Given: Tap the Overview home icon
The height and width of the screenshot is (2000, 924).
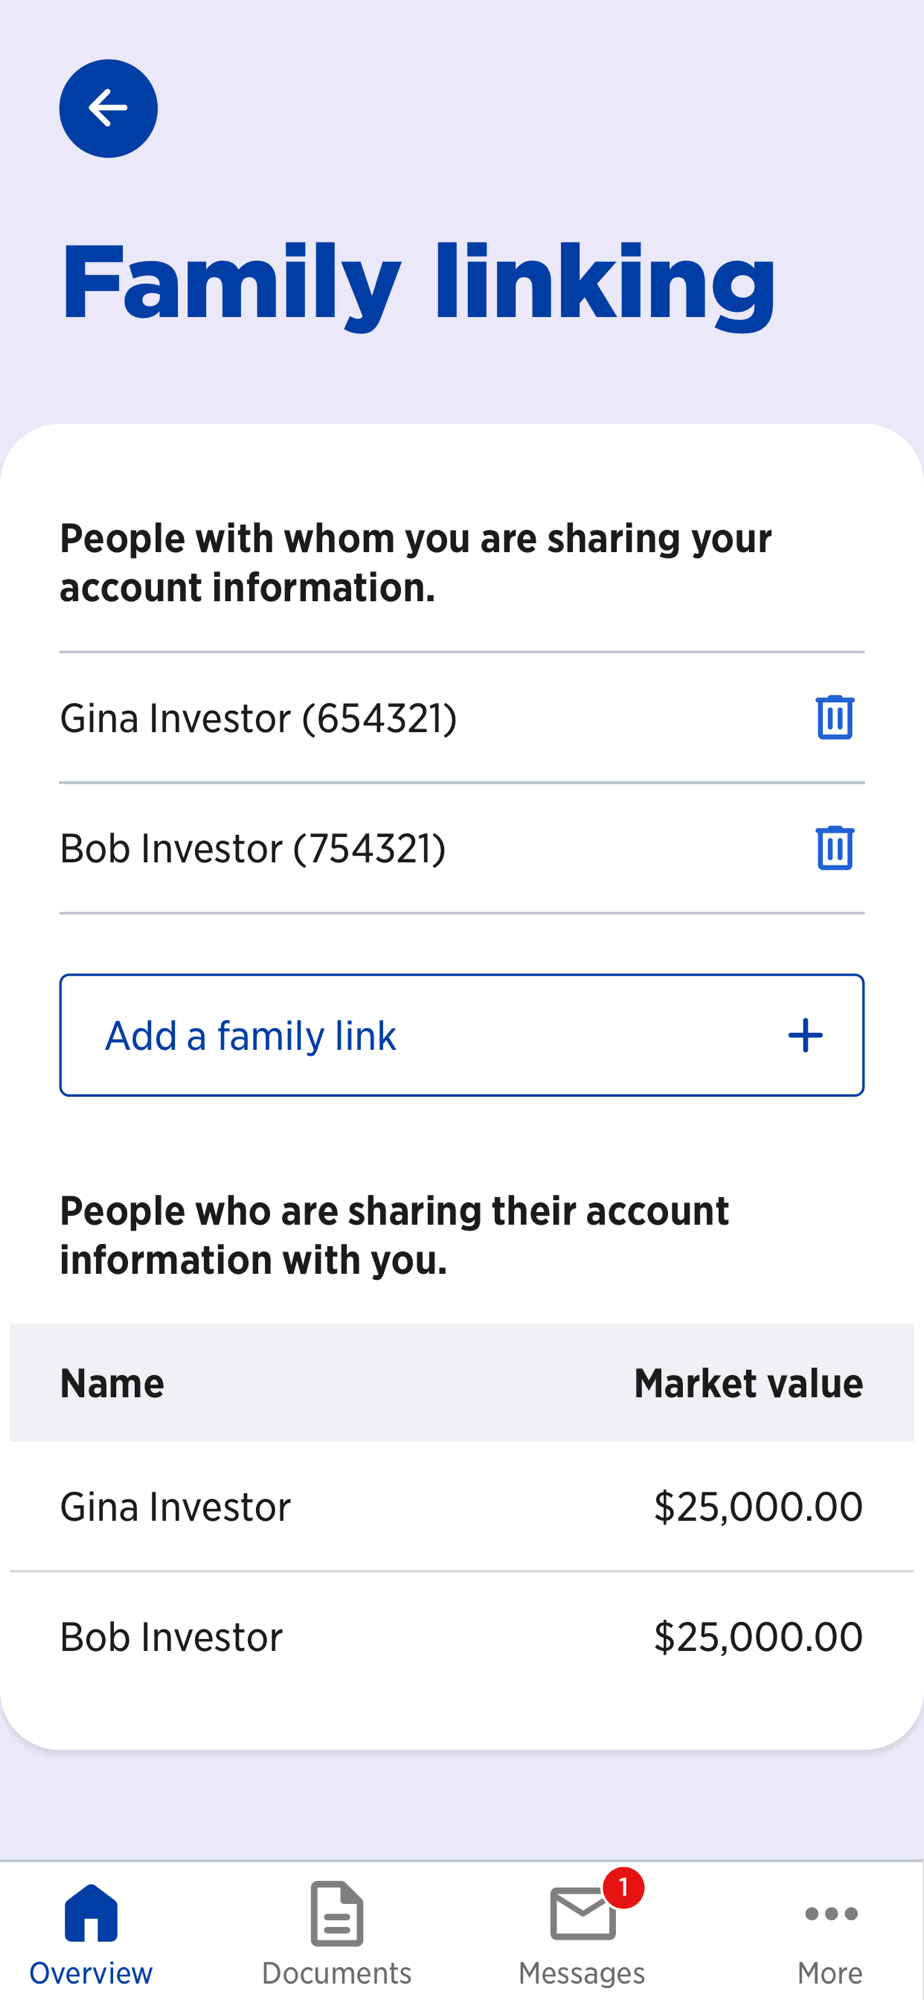Looking at the screenshot, I should (91, 1912).
